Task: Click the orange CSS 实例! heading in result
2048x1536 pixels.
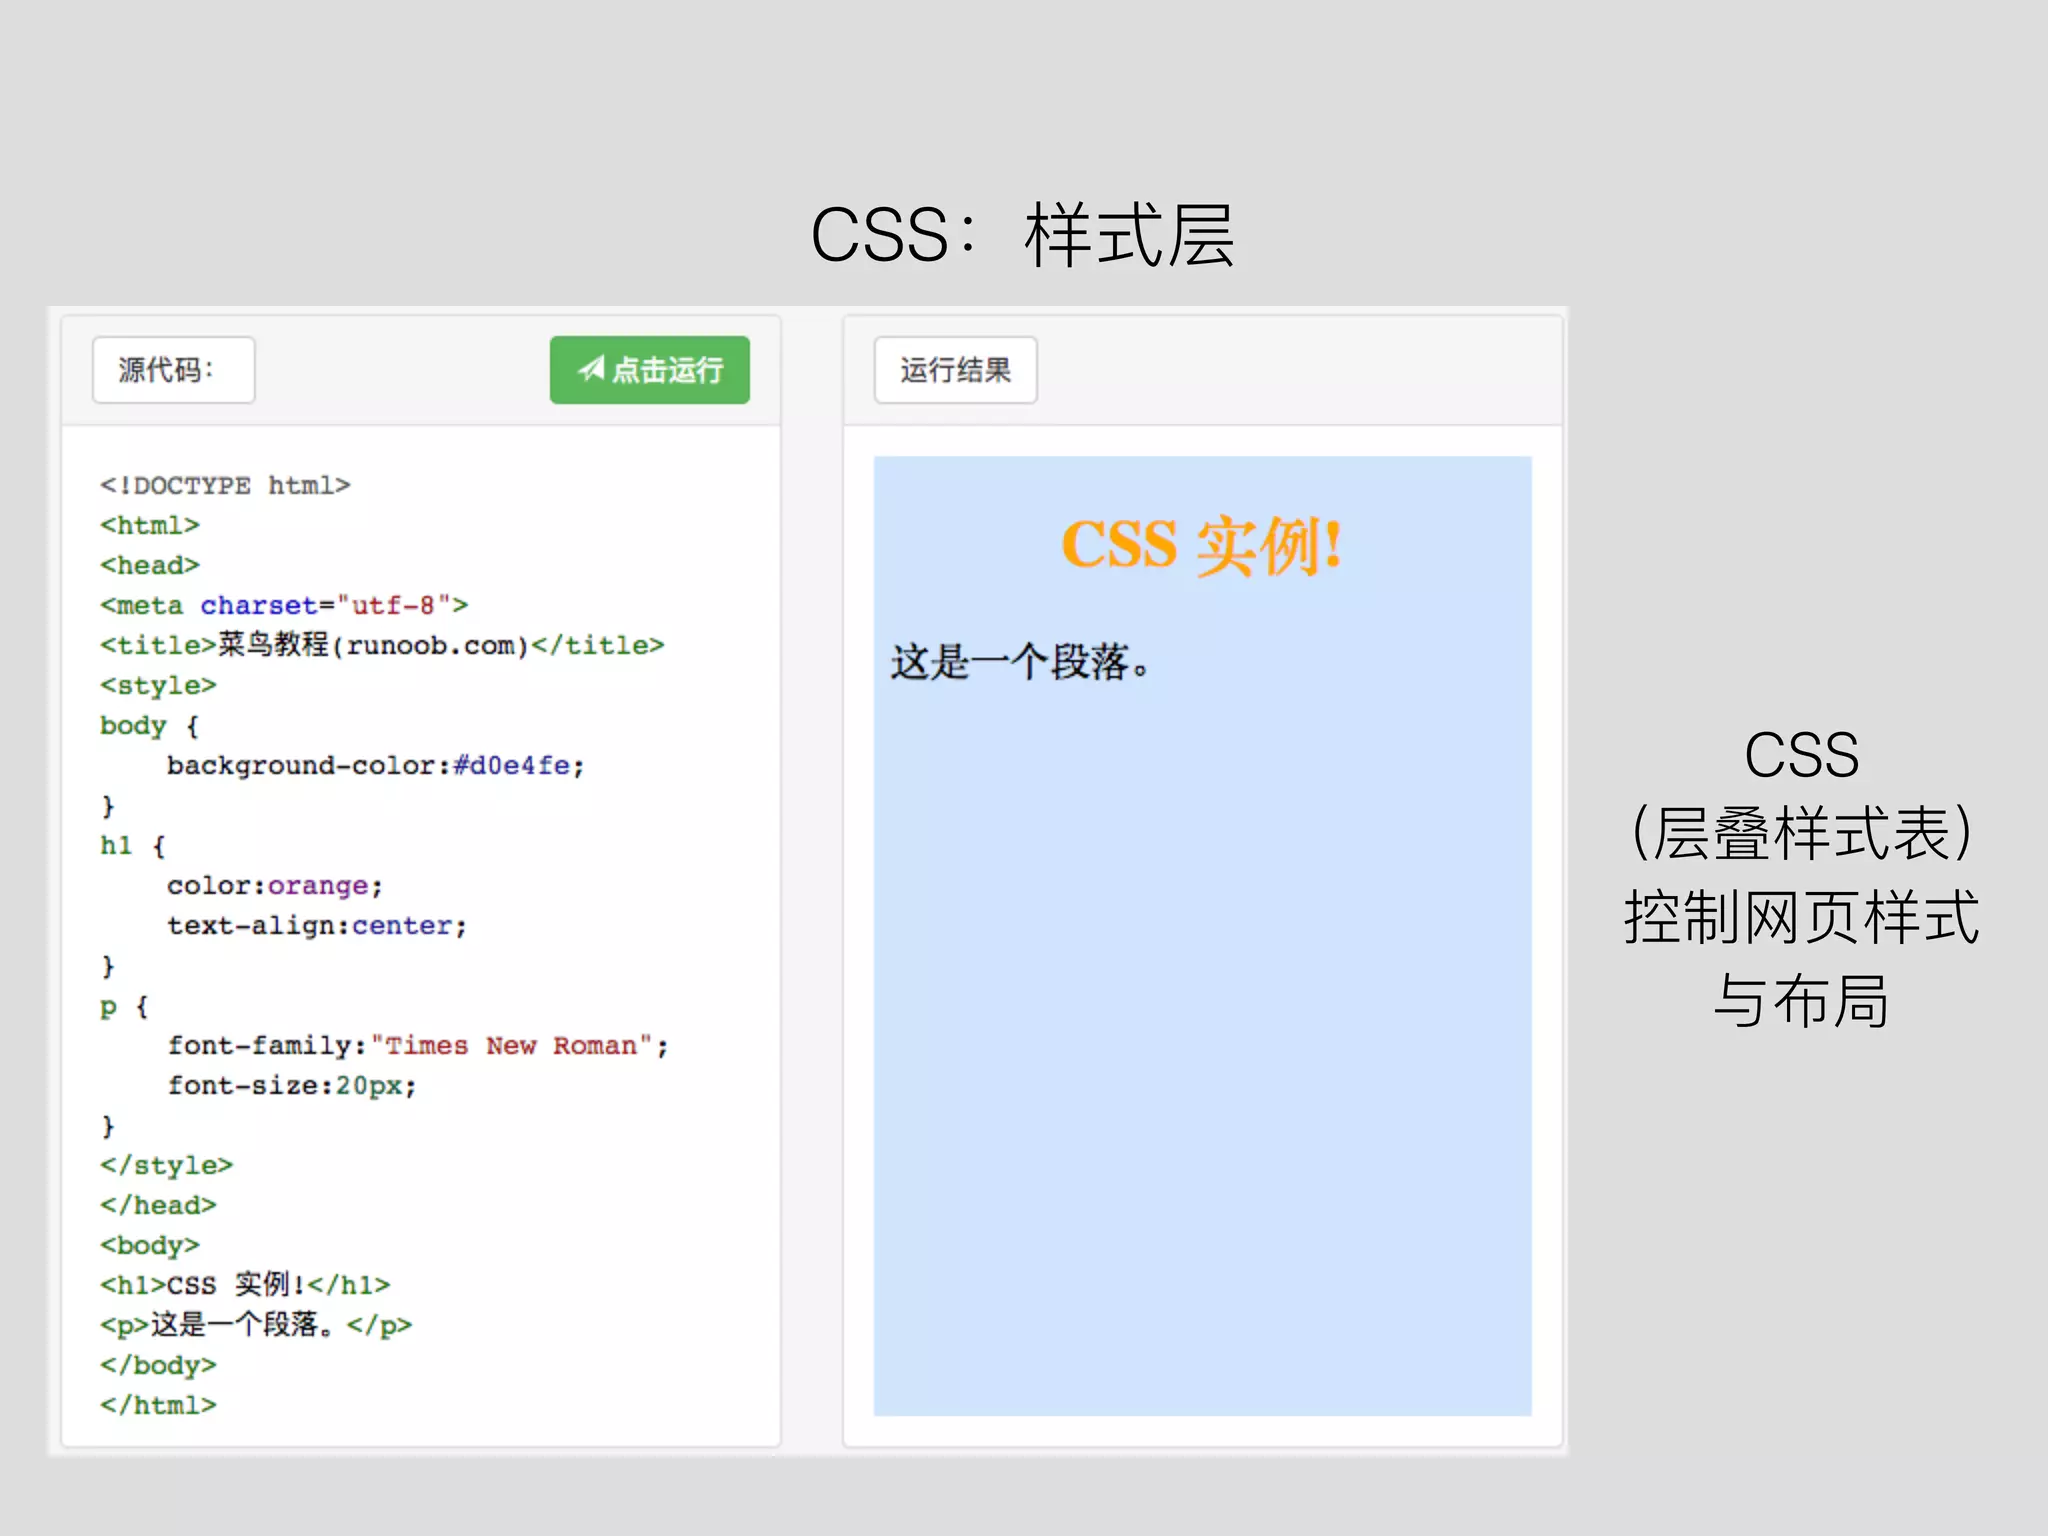Action: [x=1201, y=546]
